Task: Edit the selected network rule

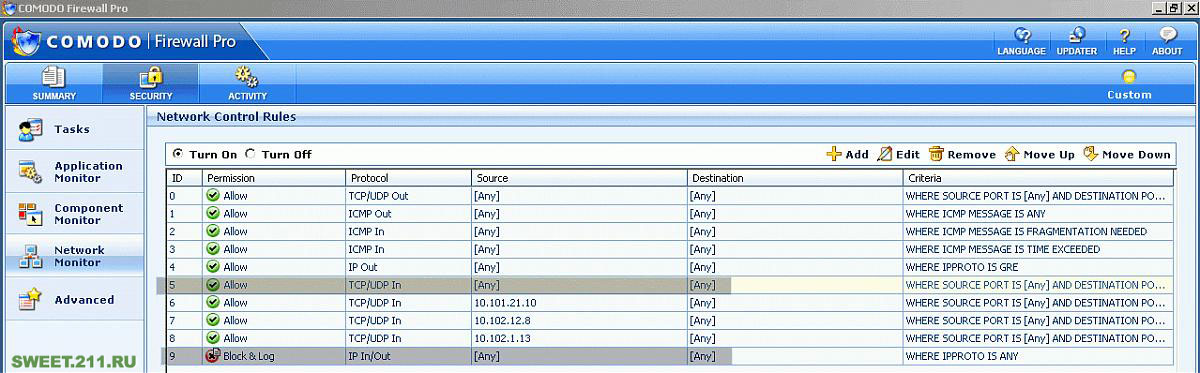Action: point(898,154)
